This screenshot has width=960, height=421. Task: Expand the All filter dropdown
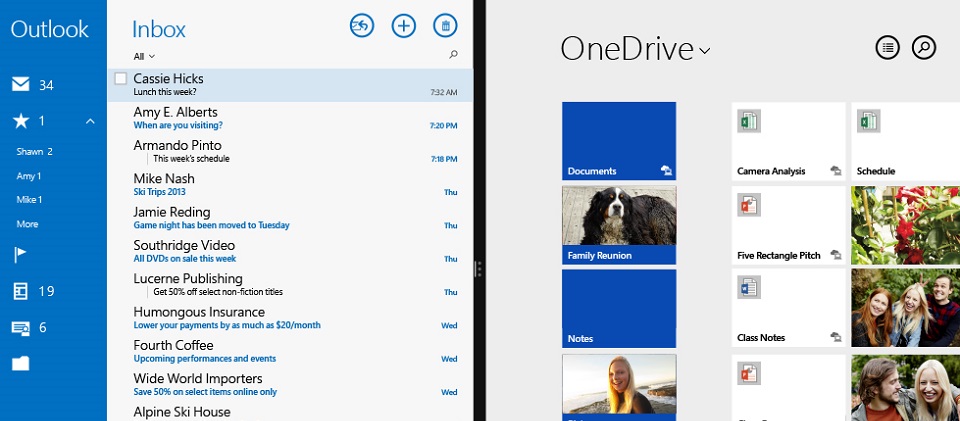pyautogui.click(x=144, y=56)
